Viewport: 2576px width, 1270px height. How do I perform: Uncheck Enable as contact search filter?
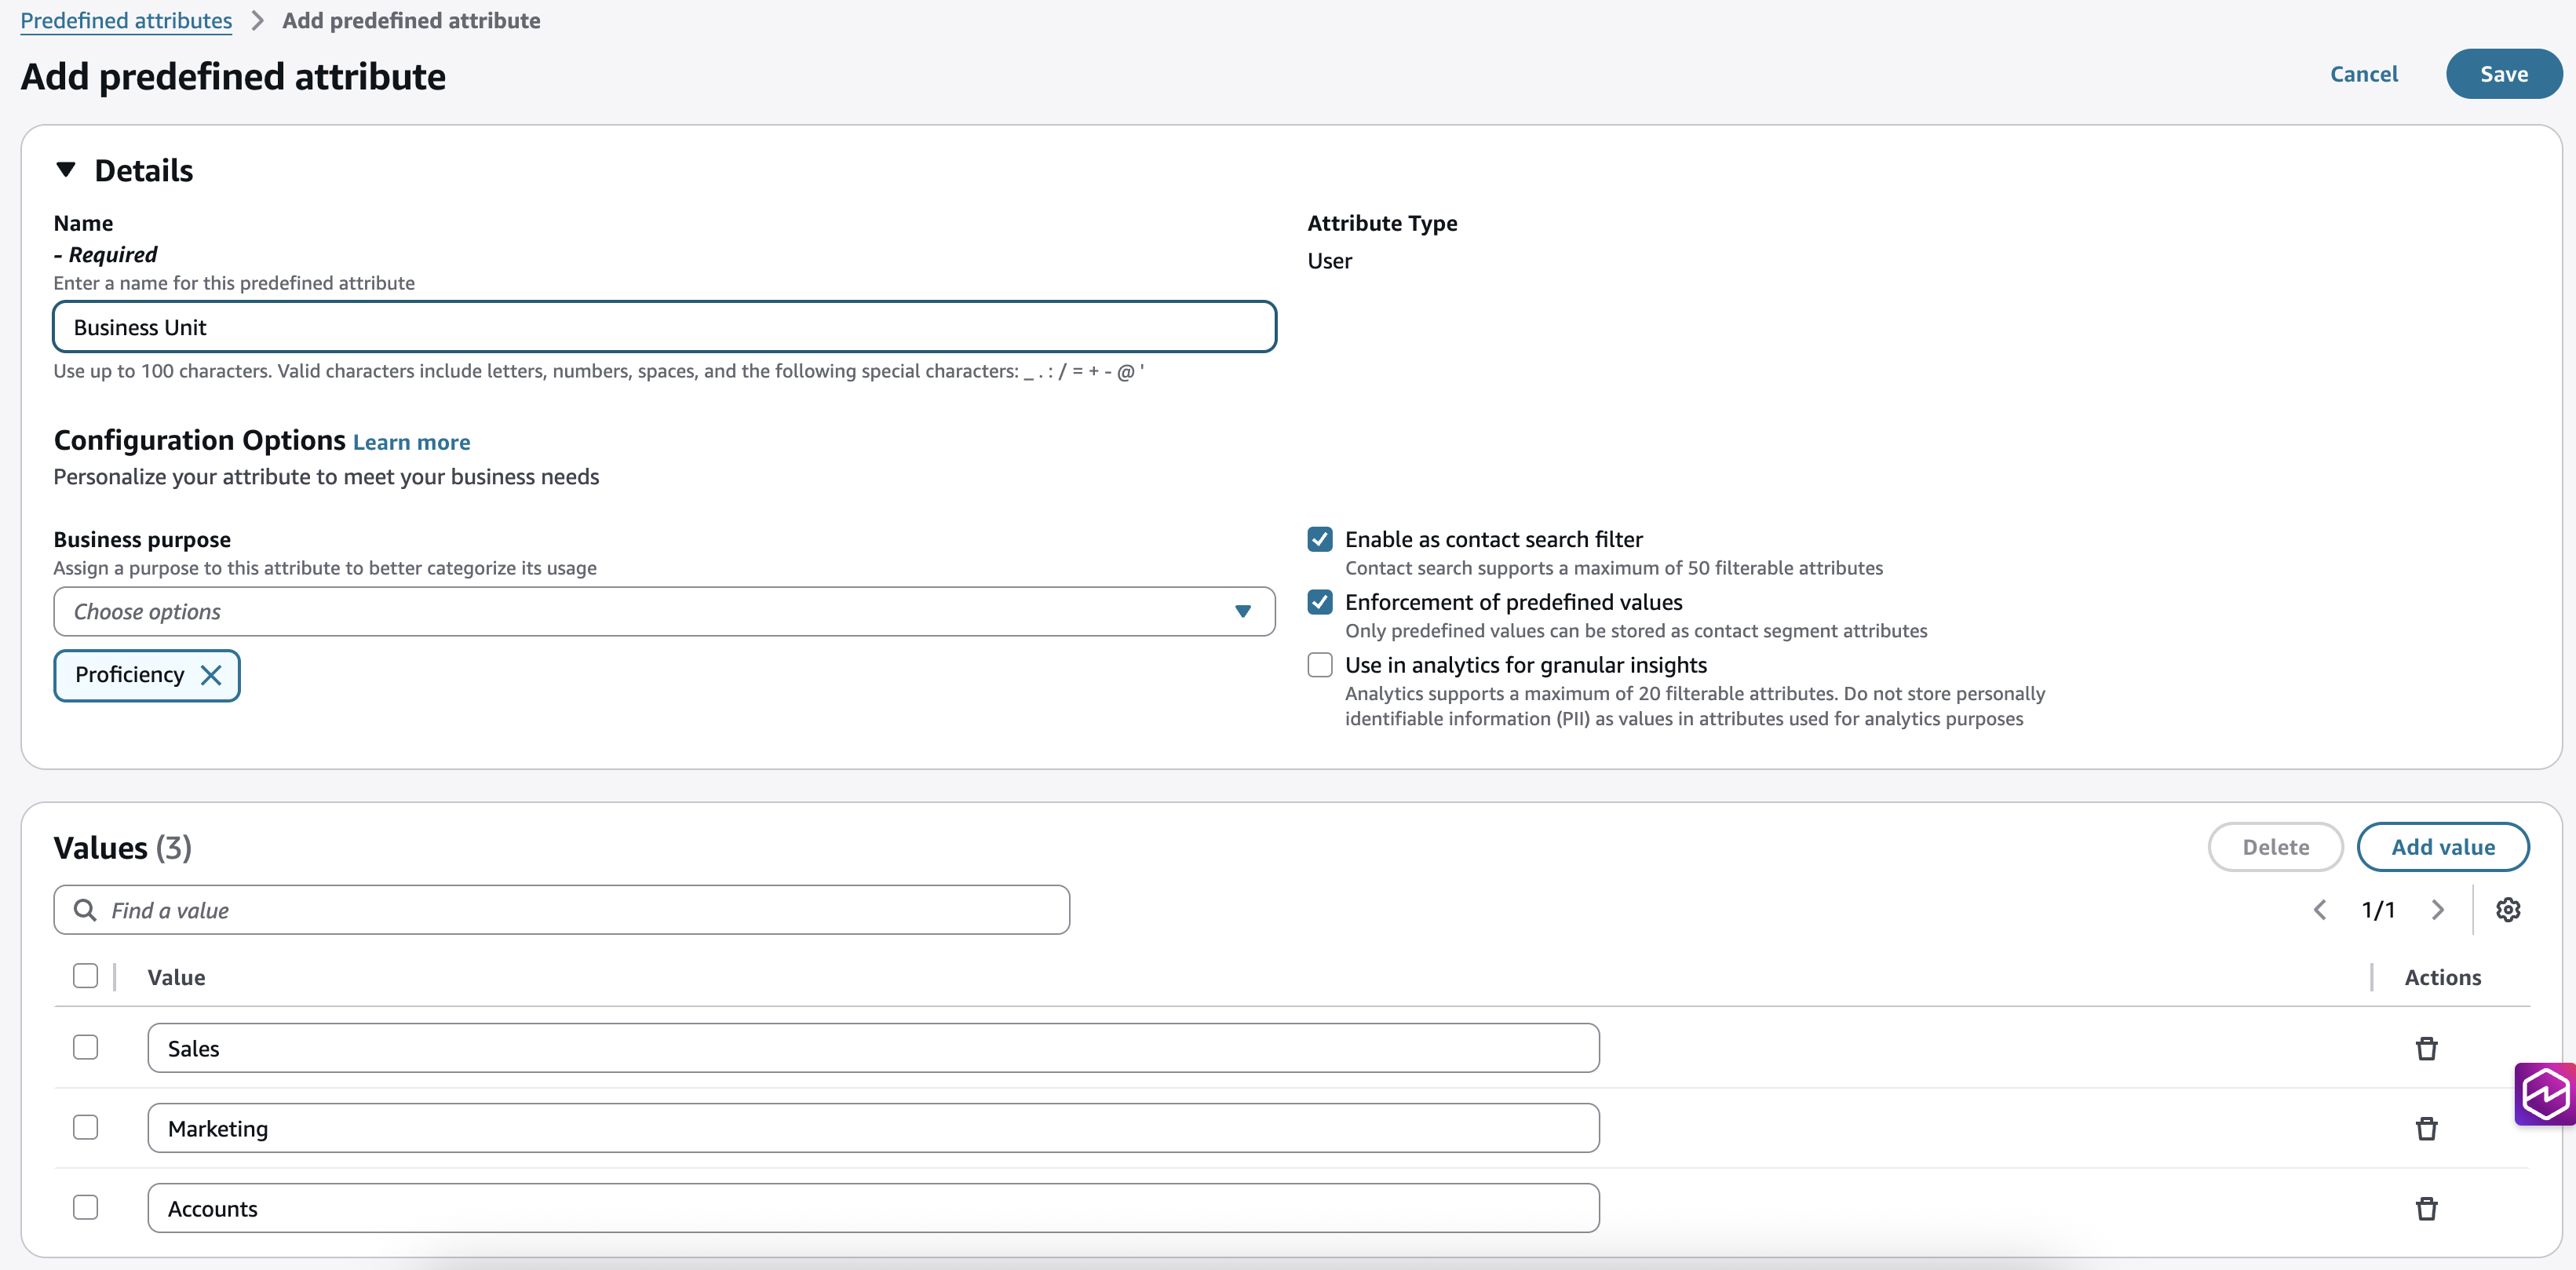(x=1320, y=539)
